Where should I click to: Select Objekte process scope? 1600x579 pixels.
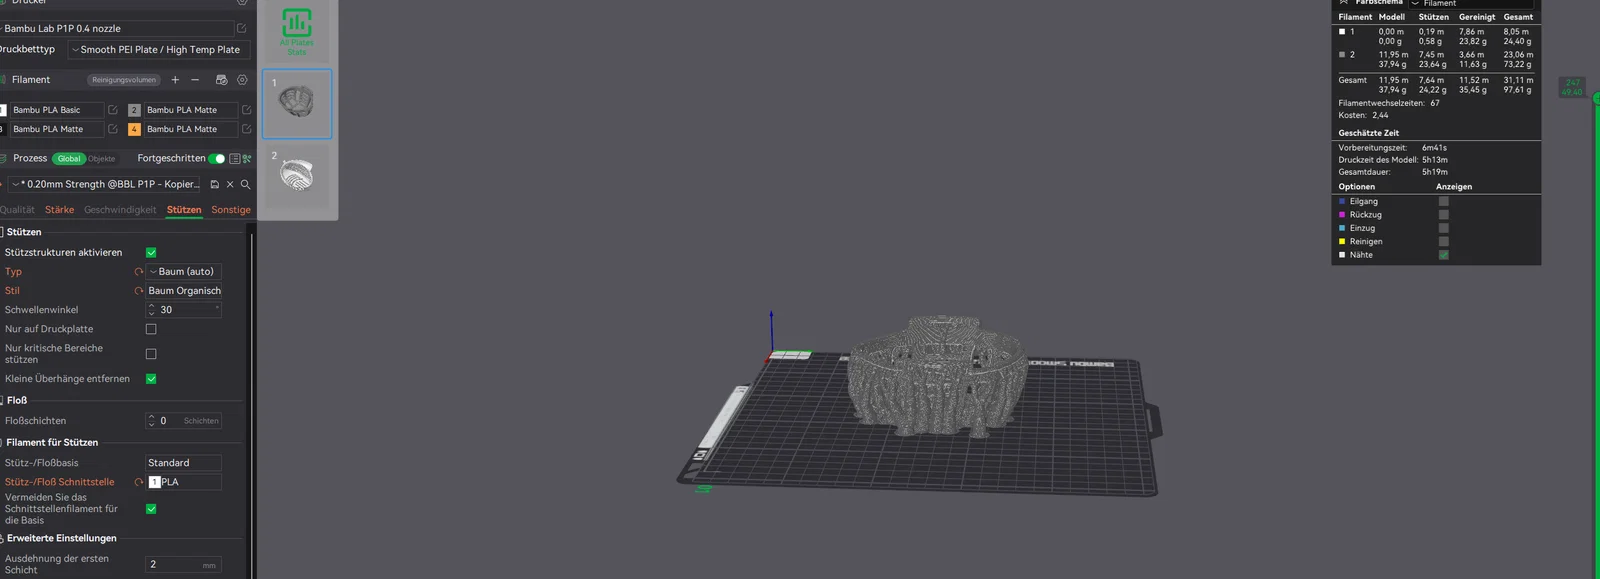coord(102,158)
